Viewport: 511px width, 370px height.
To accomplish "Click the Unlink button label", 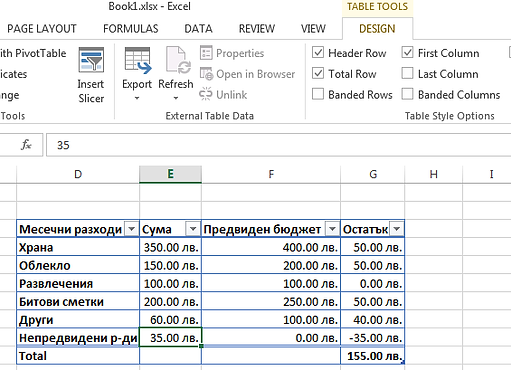I will 232,95.
